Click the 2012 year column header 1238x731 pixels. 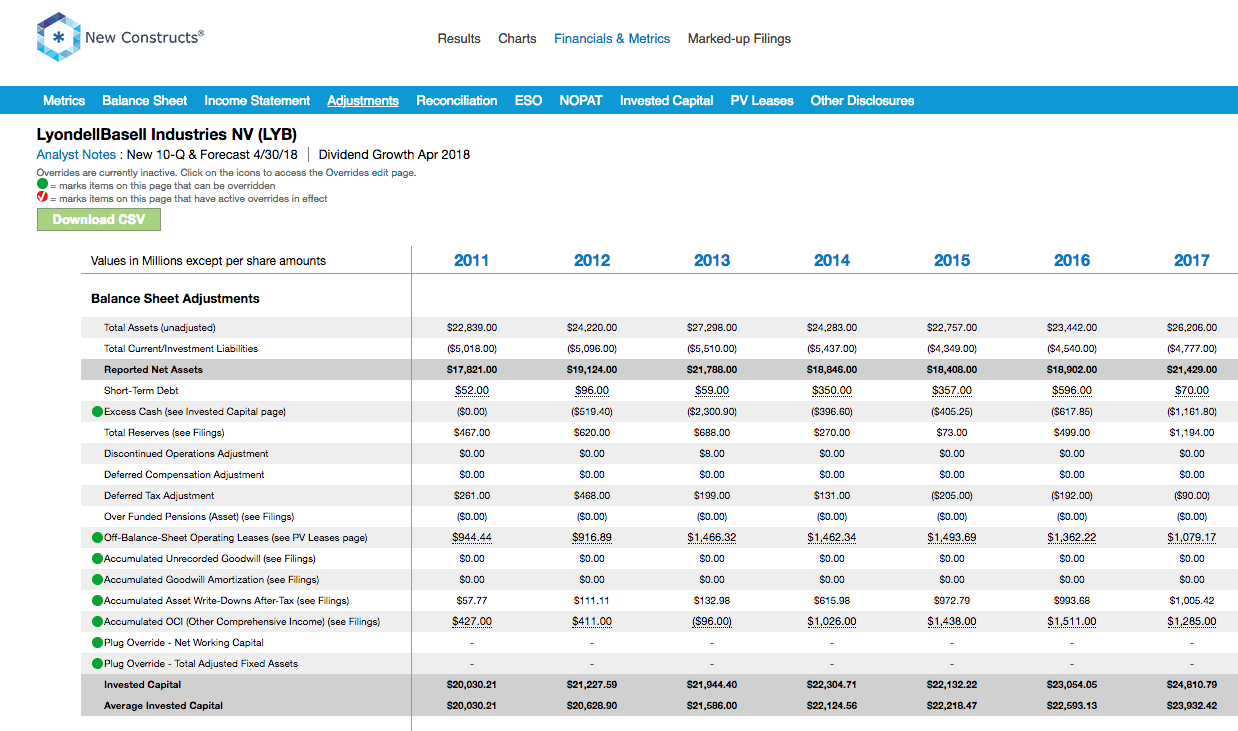click(592, 261)
